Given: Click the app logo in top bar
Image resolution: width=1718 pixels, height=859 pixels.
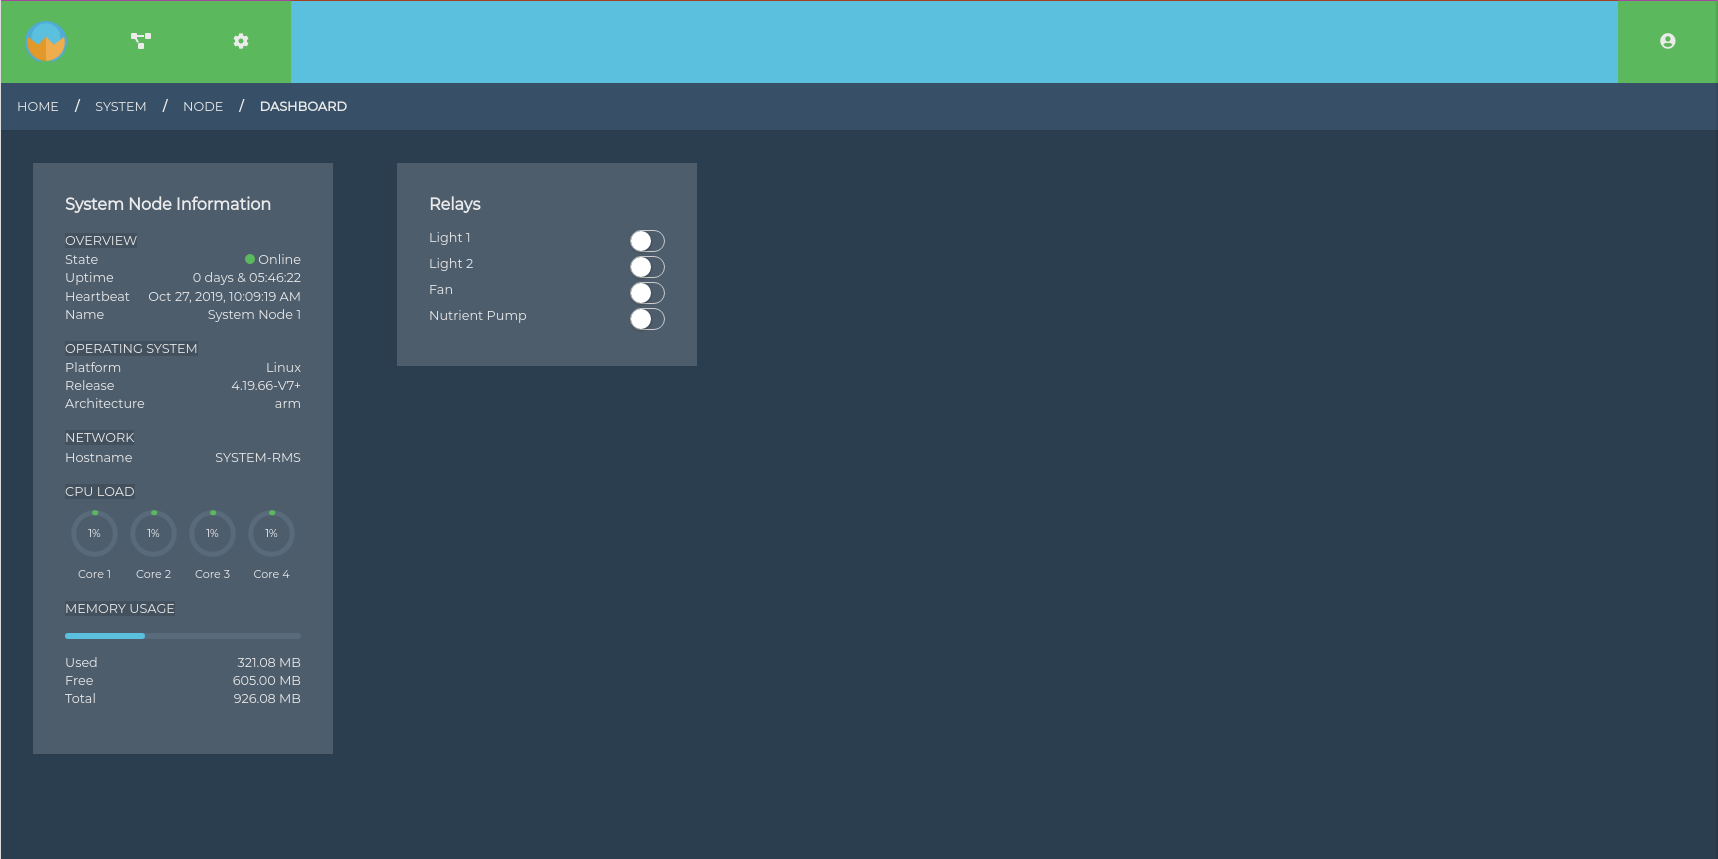Looking at the screenshot, I should 46,42.
